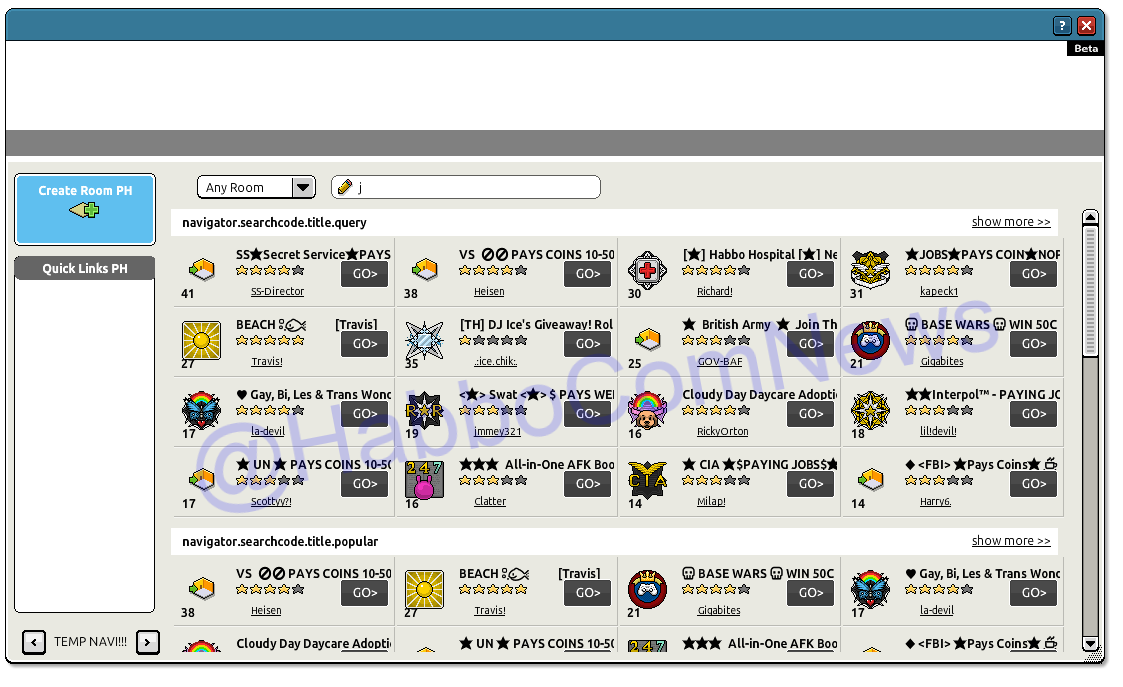Viewport: 1123px width, 687px height.
Task: Open owner profile Milap!
Action: click(x=710, y=501)
